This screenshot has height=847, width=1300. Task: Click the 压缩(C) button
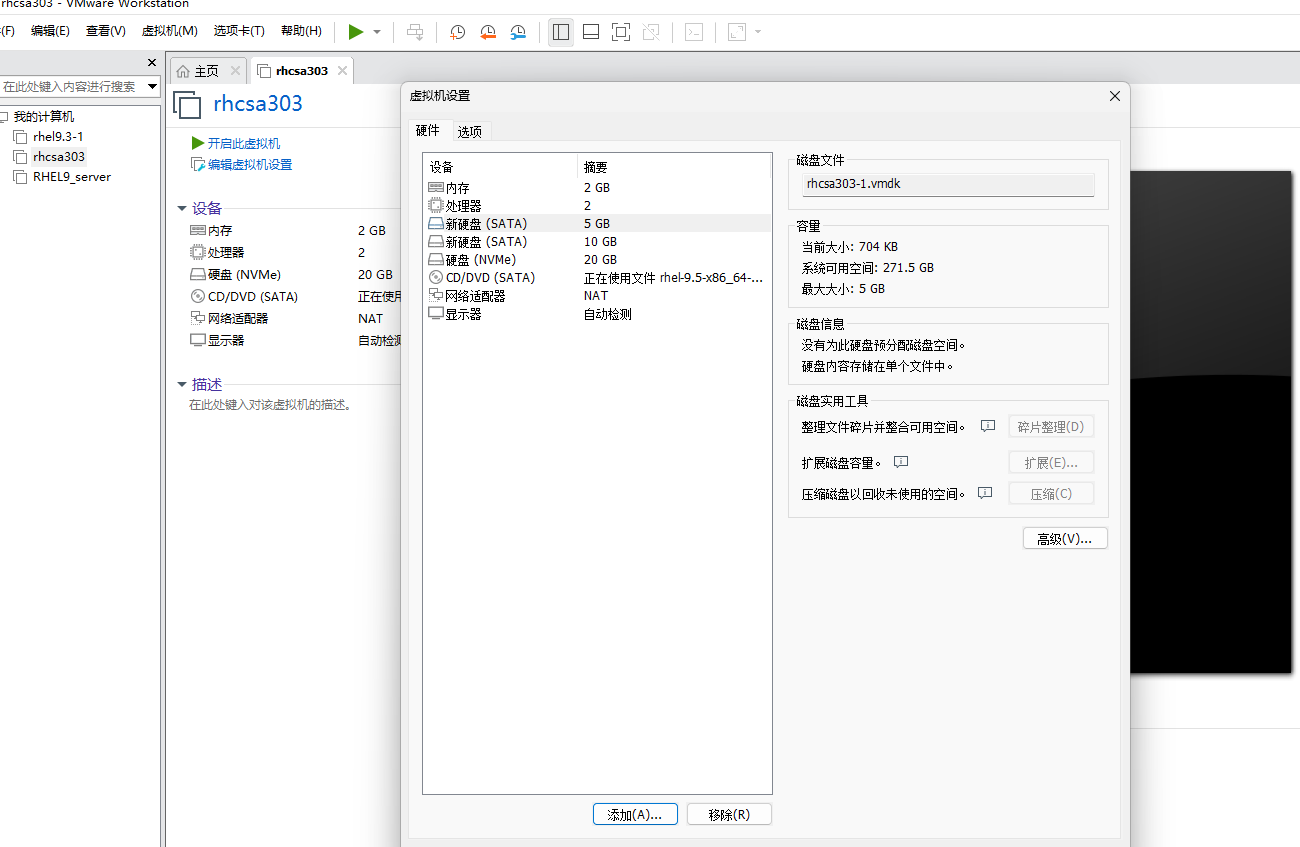pos(1051,494)
